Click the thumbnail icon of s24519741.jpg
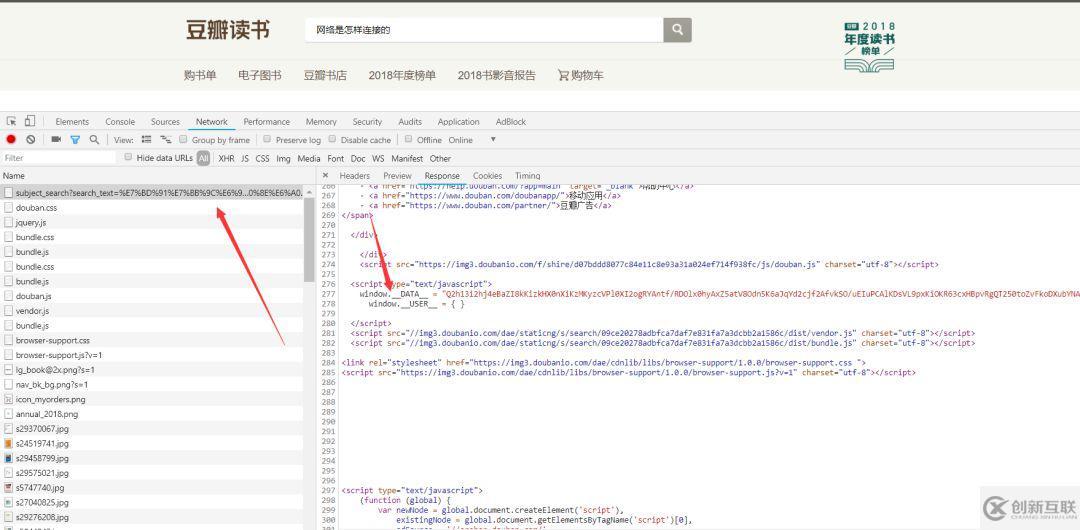The height and width of the screenshot is (530, 1080). pyautogui.click(x=8, y=443)
